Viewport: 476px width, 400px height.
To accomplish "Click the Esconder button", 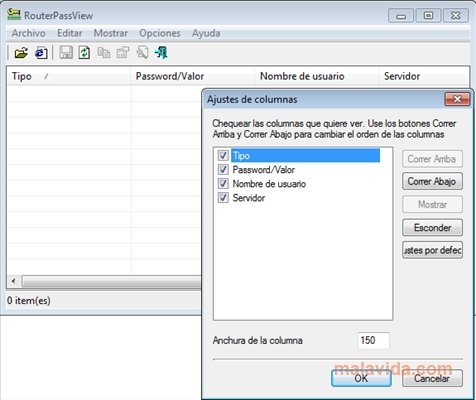I will 432,228.
